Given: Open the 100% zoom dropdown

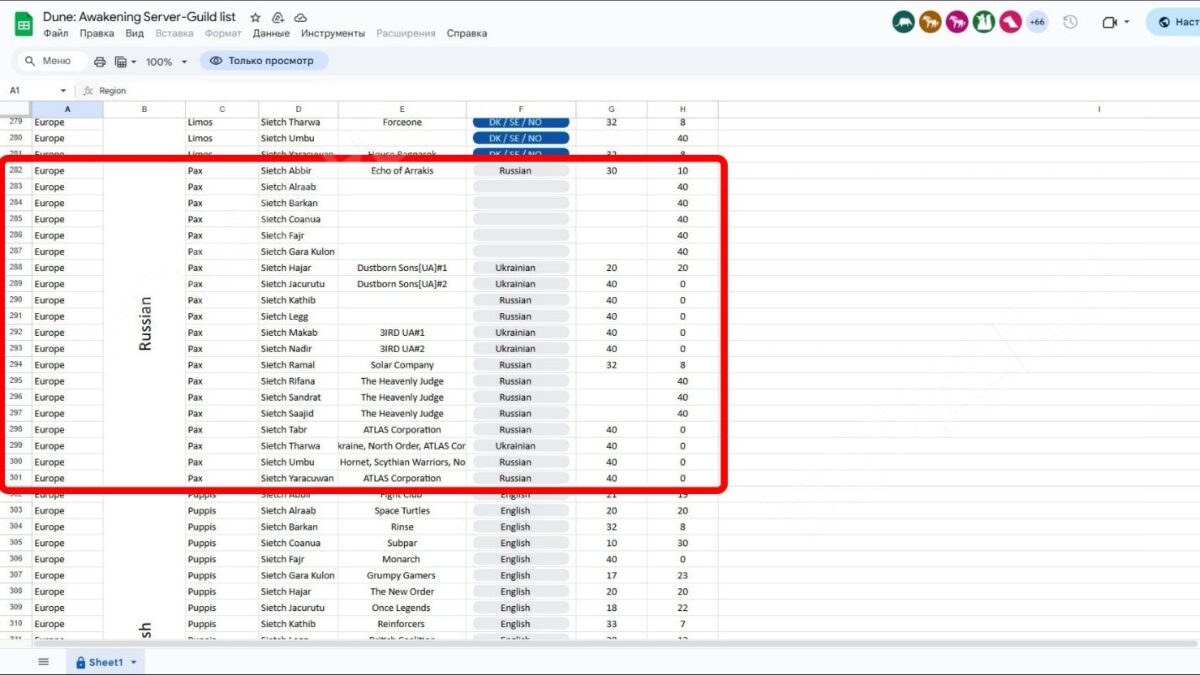Looking at the screenshot, I should pyautogui.click(x=167, y=62).
